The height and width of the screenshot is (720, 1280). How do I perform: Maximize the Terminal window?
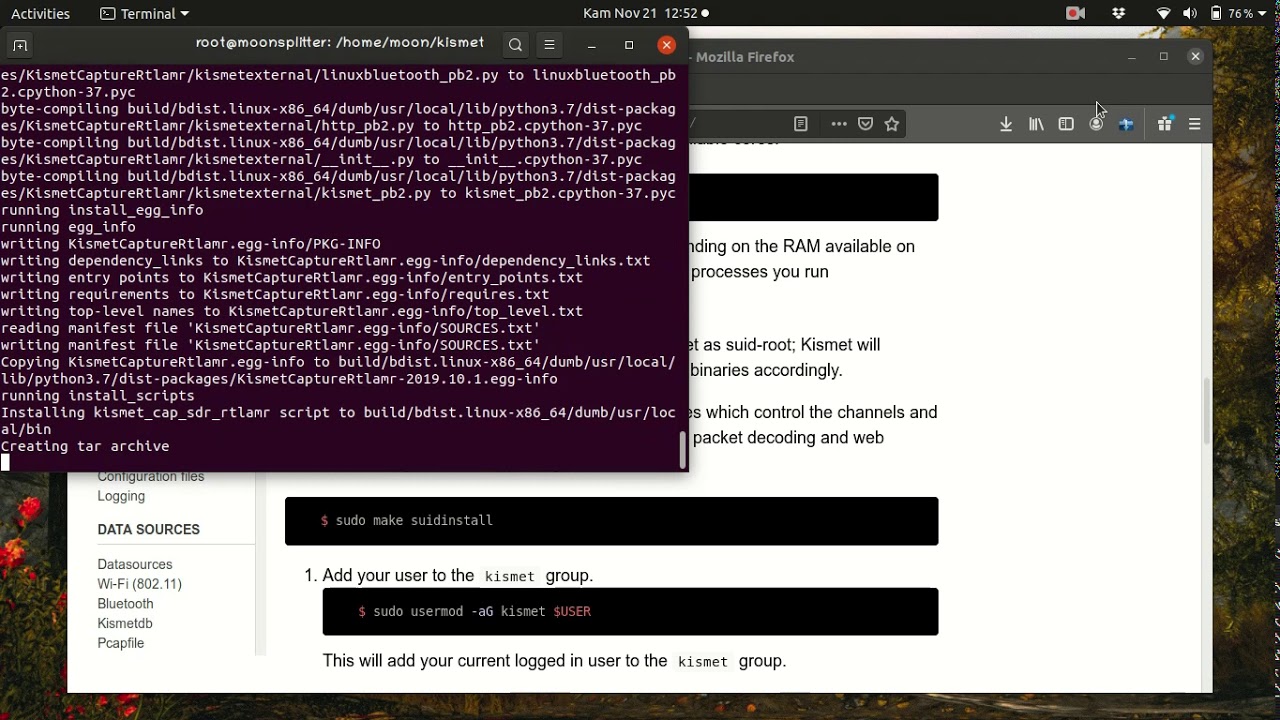point(629,45)
